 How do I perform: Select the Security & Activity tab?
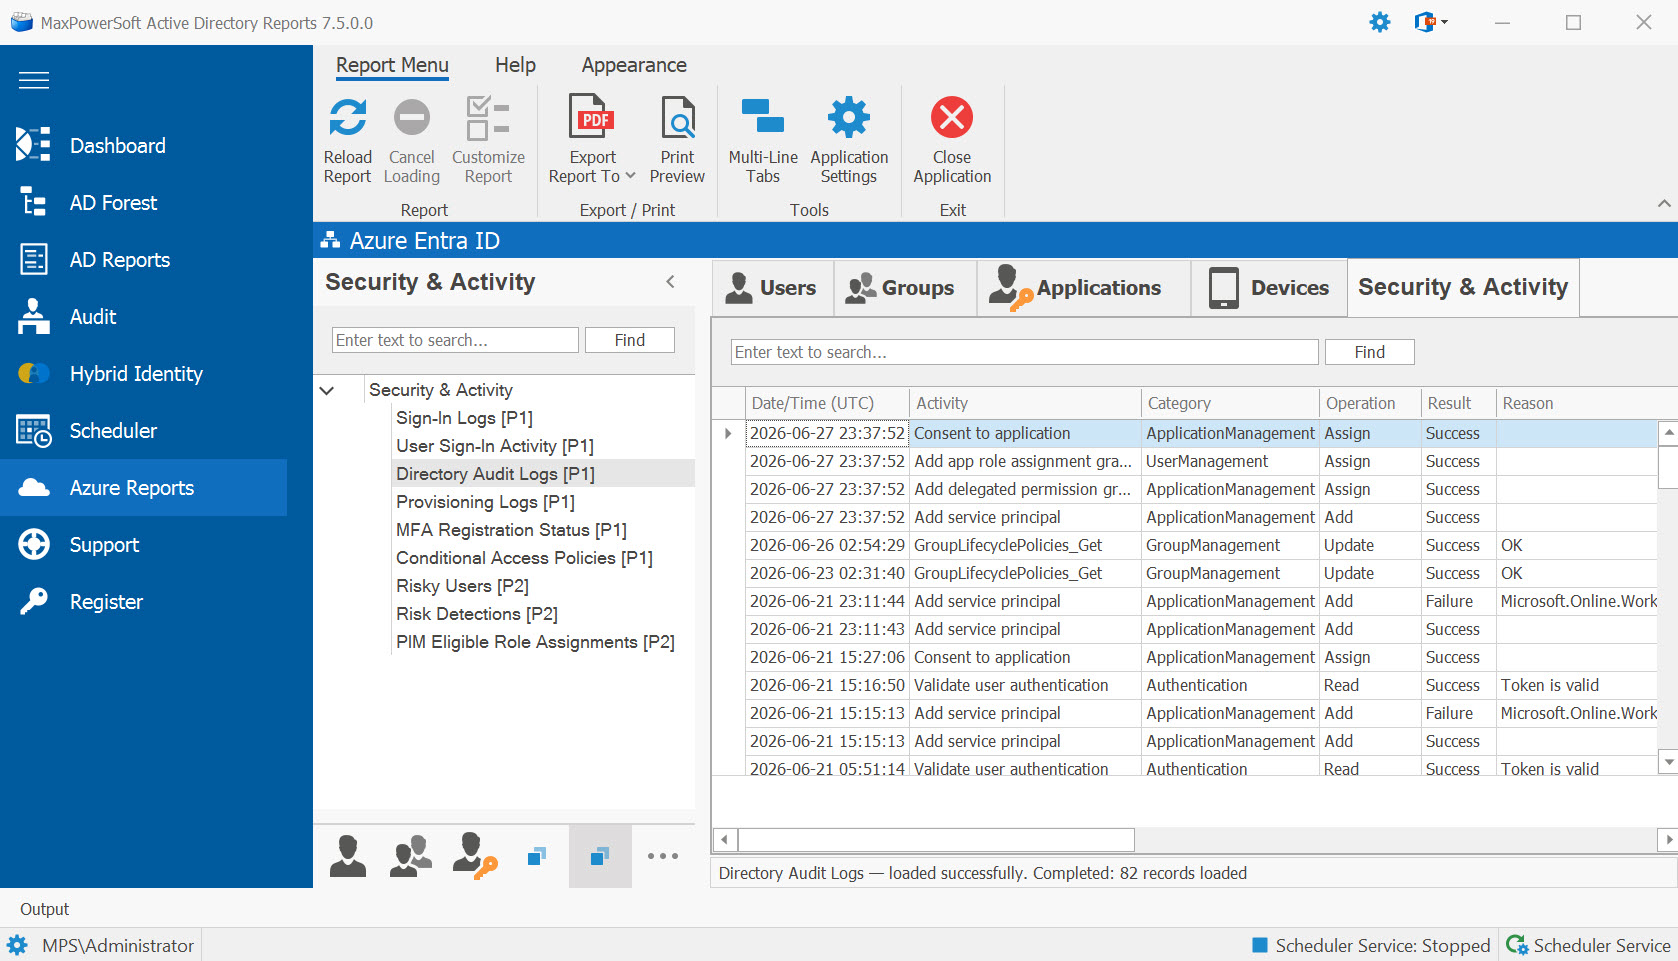pyautogui.click(x=1463, y=287)
